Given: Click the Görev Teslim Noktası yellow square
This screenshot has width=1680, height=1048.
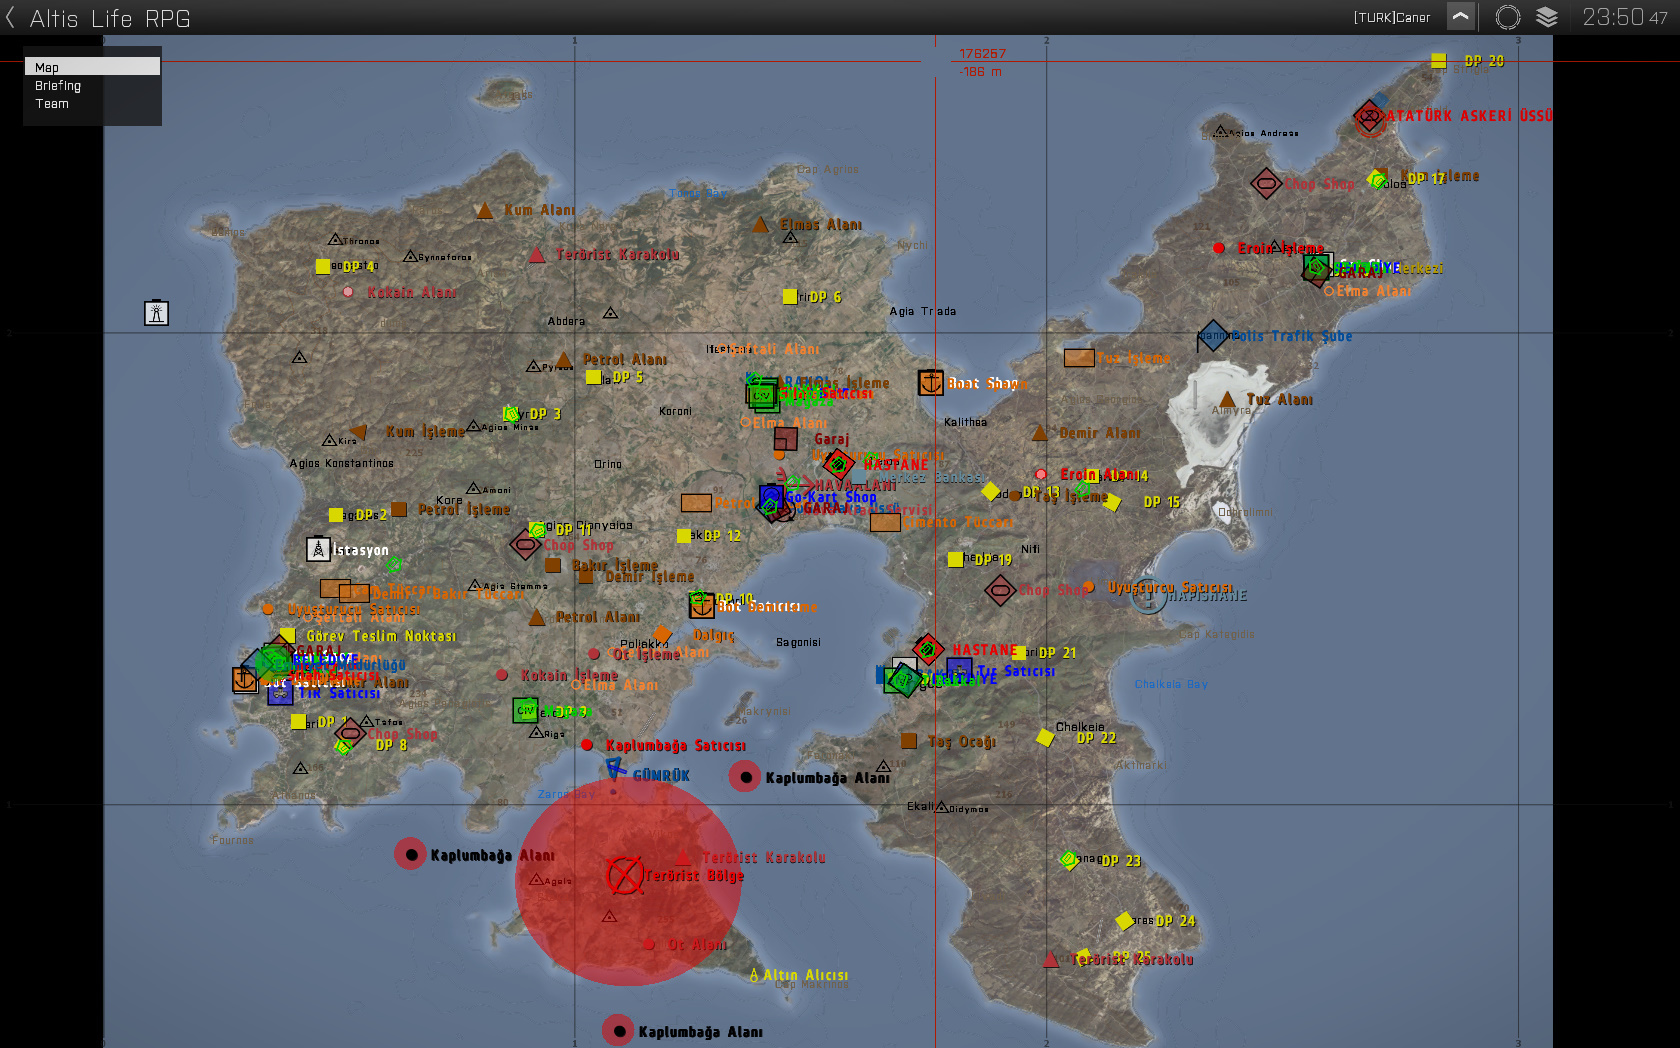Looking at the screenshot, I should (x=288, y=635).
